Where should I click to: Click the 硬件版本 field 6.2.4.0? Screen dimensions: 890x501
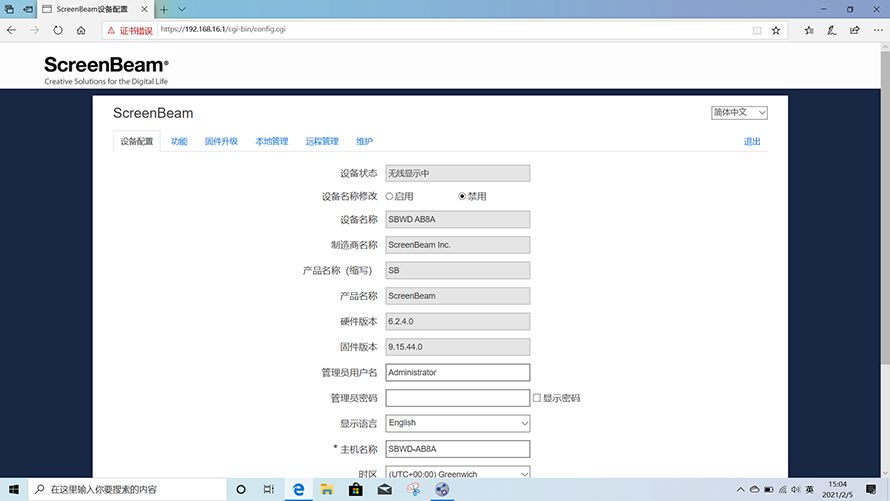point(457,321)
